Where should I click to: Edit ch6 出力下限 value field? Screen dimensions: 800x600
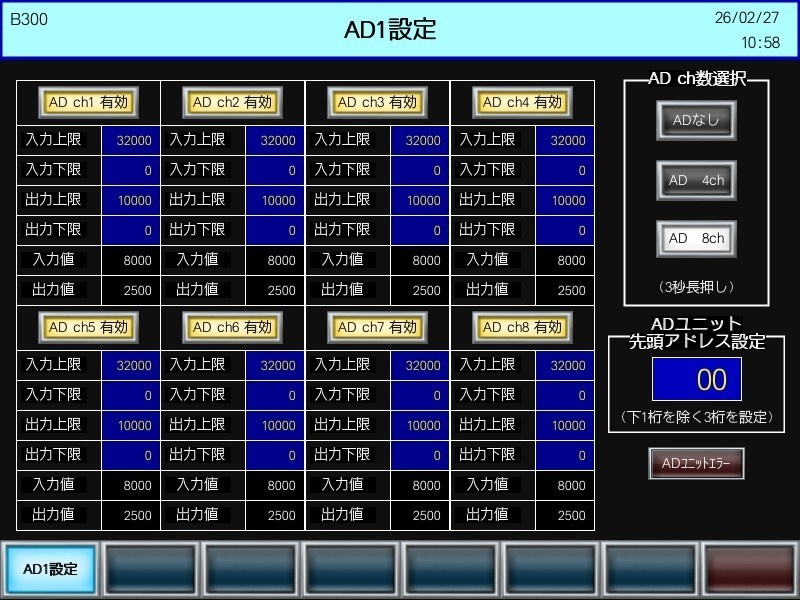(x=275, y=456)
